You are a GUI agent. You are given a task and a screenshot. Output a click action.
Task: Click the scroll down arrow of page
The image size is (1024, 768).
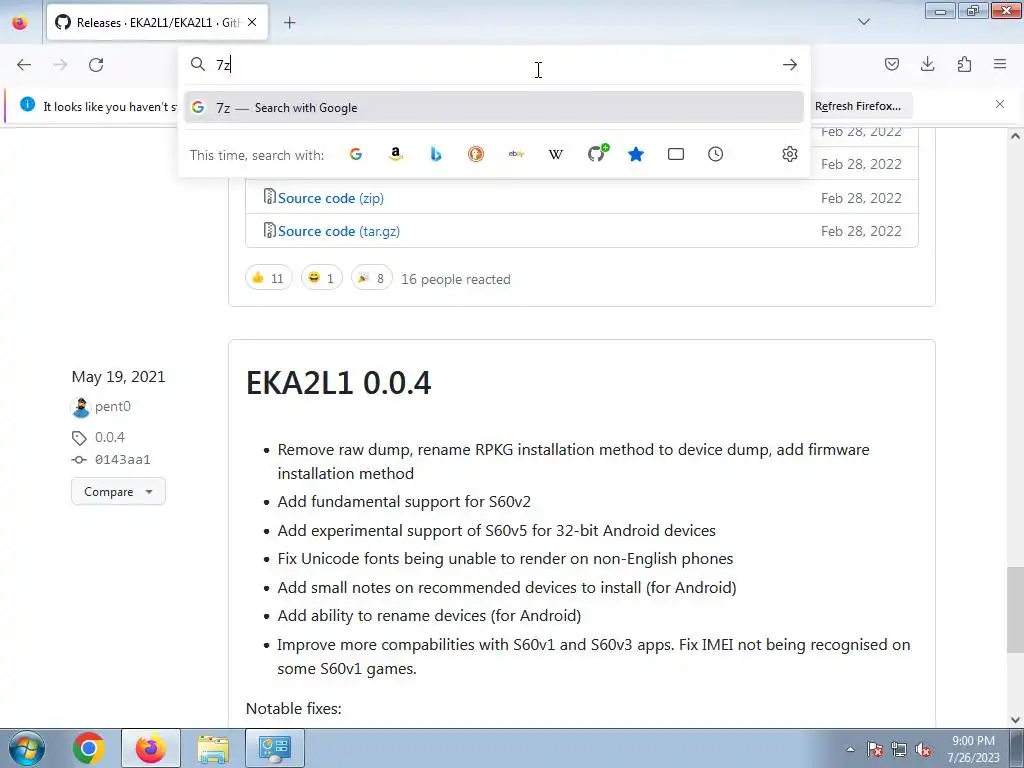coord(1015,720)
